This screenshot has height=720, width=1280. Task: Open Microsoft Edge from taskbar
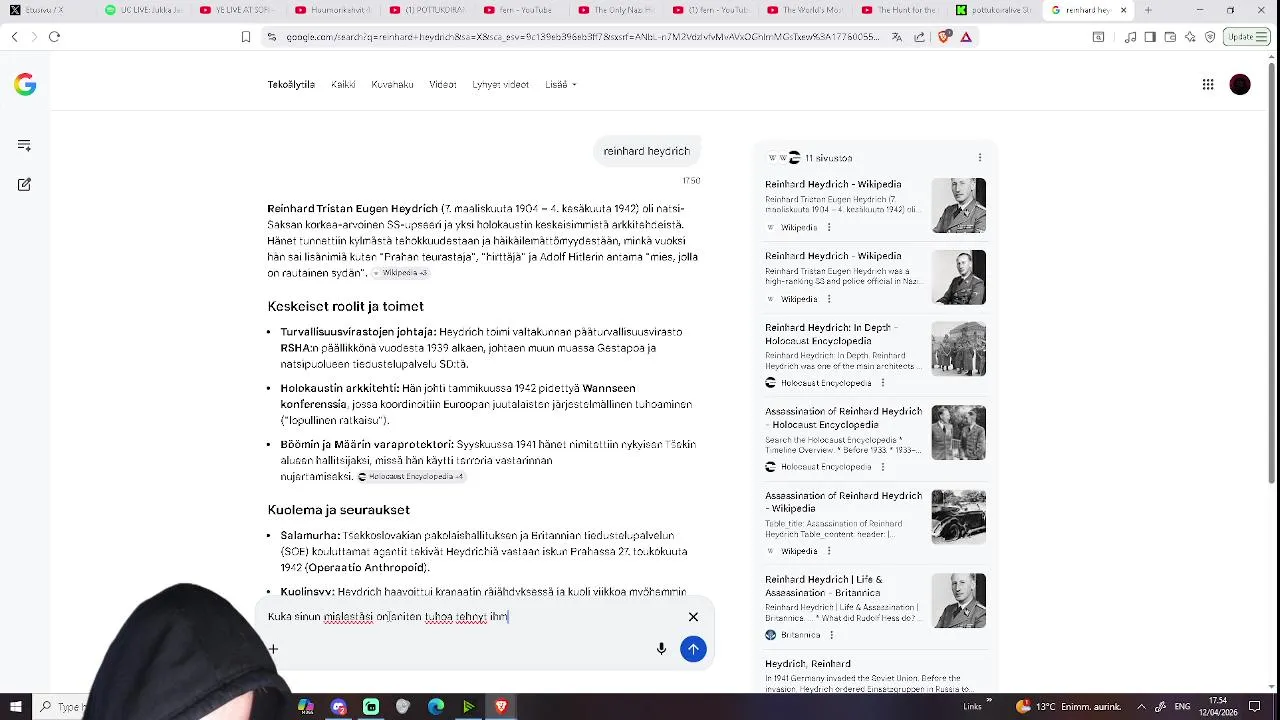pyautogui.click(x=436, y=707)
